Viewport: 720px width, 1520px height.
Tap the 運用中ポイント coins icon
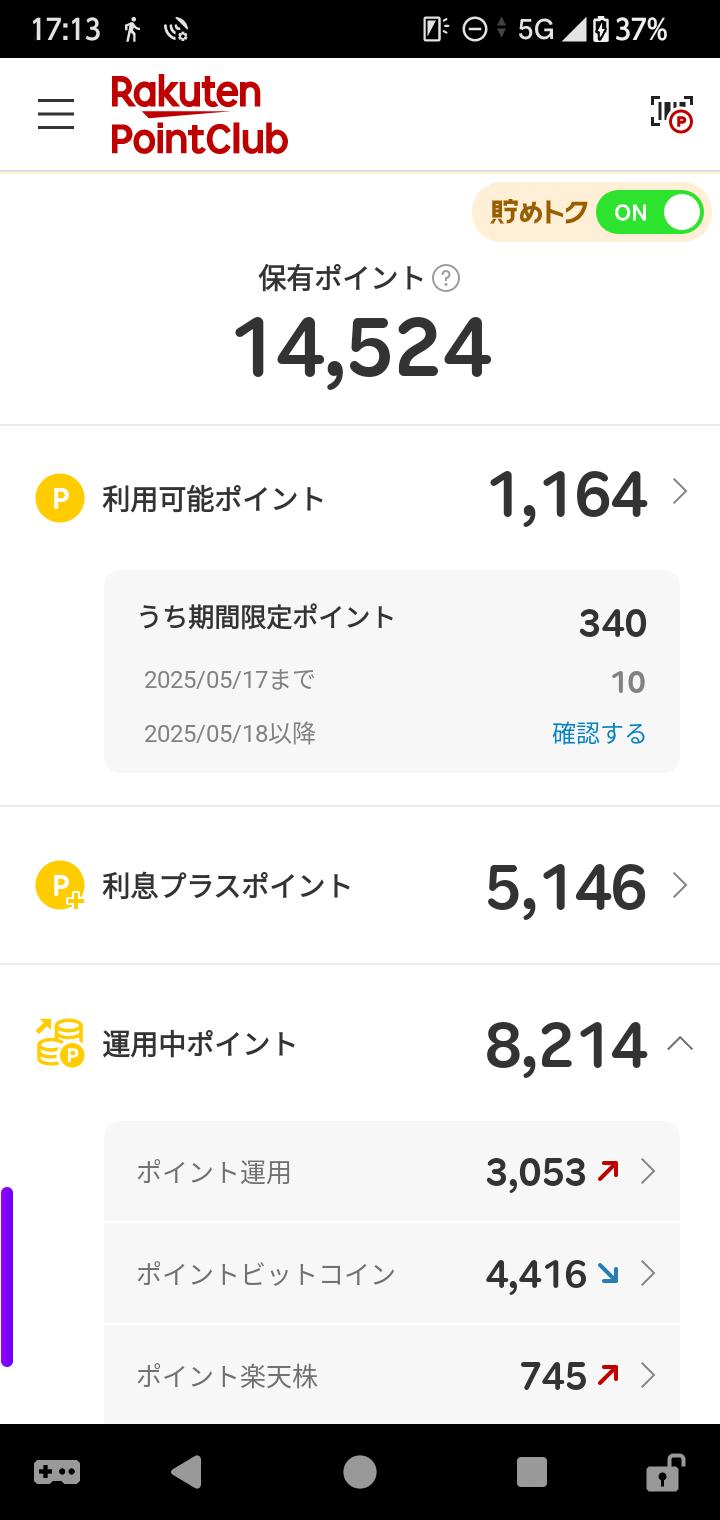point(60,1043)
